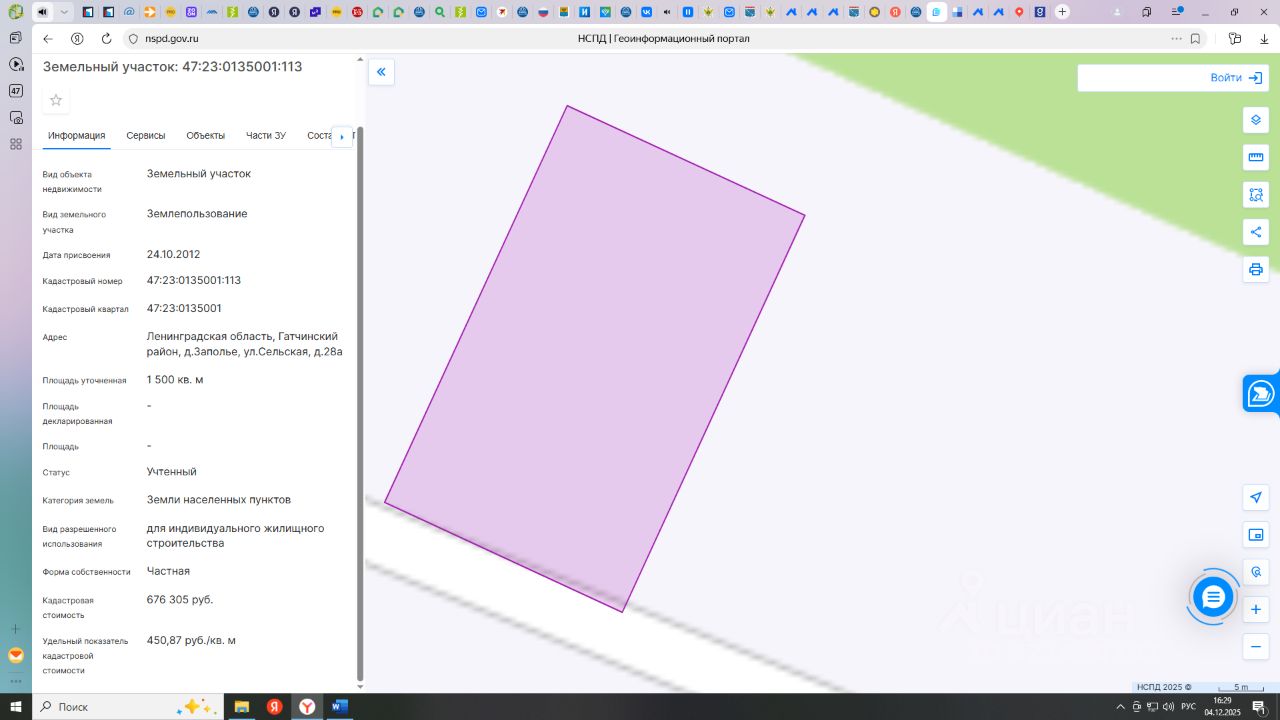Click the address bar nspd.gov.ru
The image size is (1280, 720).
(172, 39)
